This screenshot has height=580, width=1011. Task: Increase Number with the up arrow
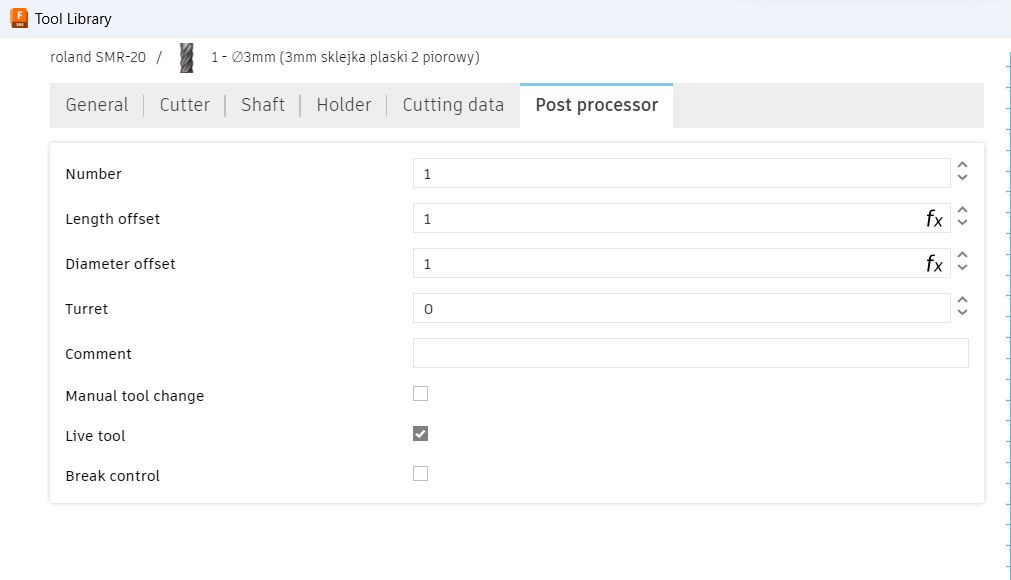[963, 166]
